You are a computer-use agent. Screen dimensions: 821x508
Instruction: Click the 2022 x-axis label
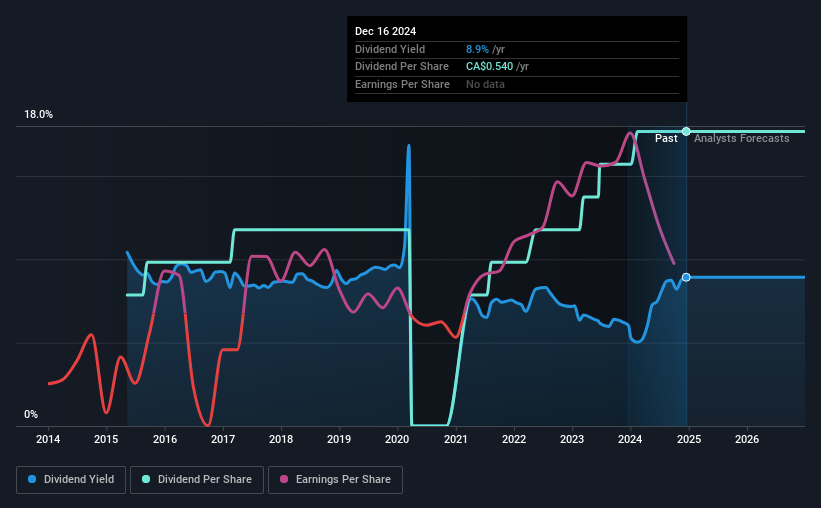[514, 439]
